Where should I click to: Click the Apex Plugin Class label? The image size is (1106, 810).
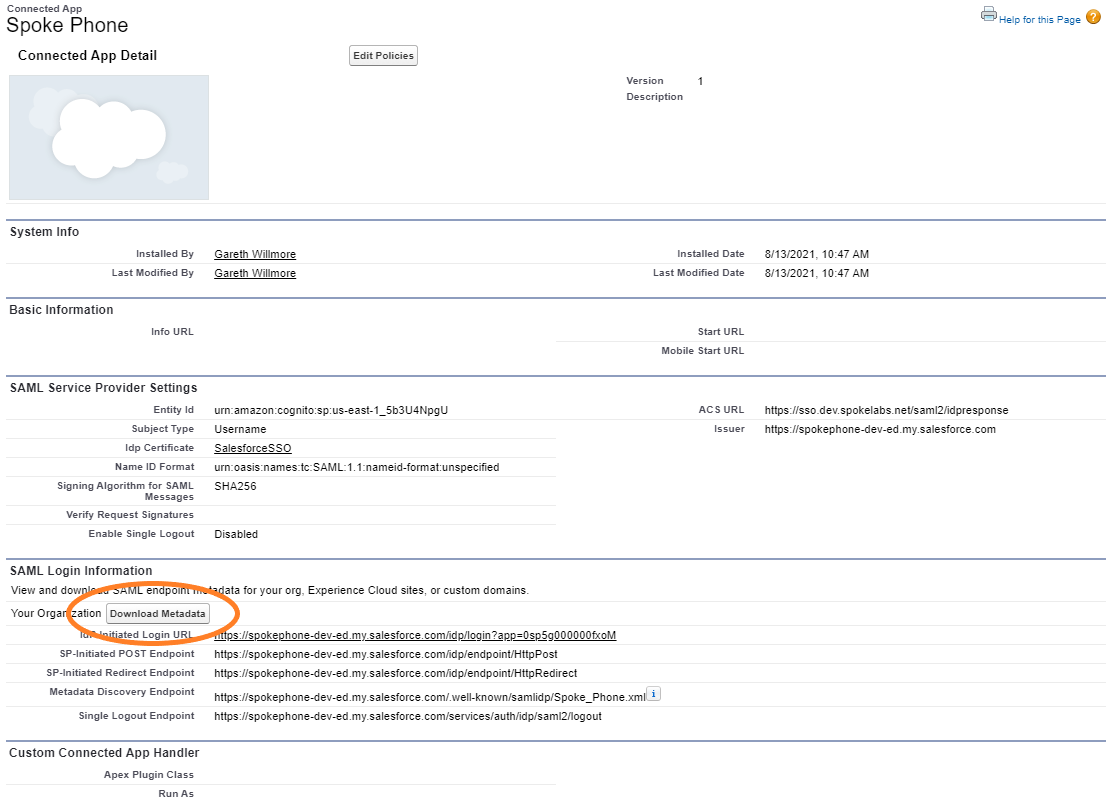(x=149, y=775)
